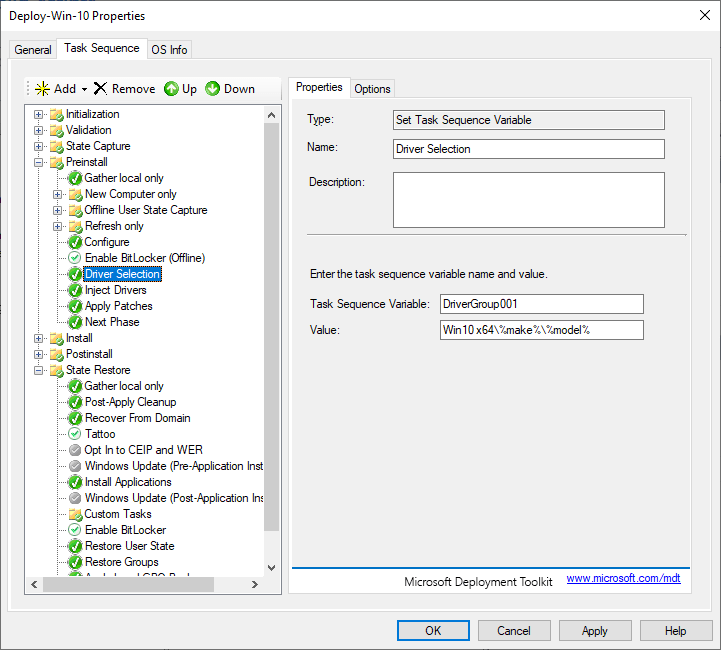Click the Add starburst icon in toolbar
Viewport: 721px width, 650px height.
42,89
